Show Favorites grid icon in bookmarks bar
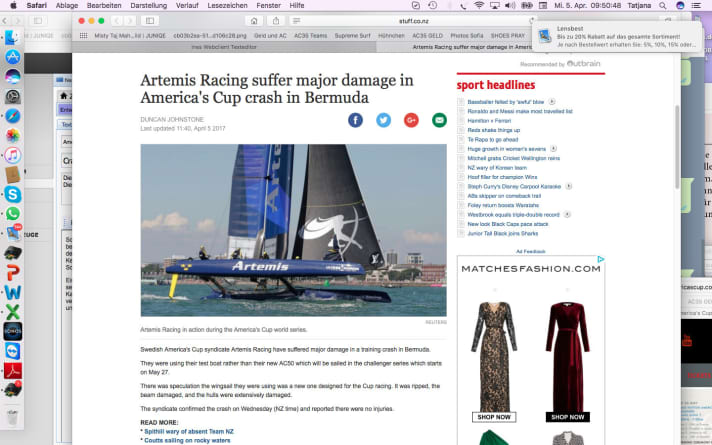Viewport: 712px width, 445px height. point(83,35)
